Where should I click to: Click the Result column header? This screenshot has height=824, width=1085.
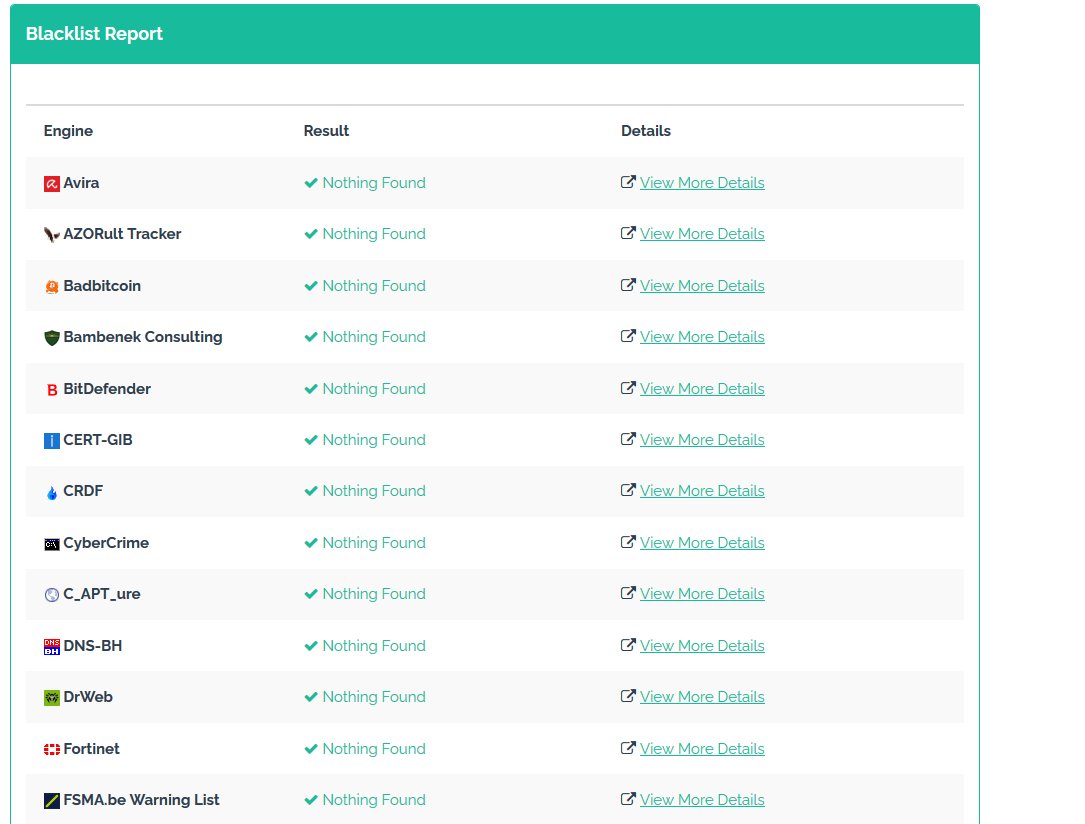pyautogui.click(x=326, y=131)
